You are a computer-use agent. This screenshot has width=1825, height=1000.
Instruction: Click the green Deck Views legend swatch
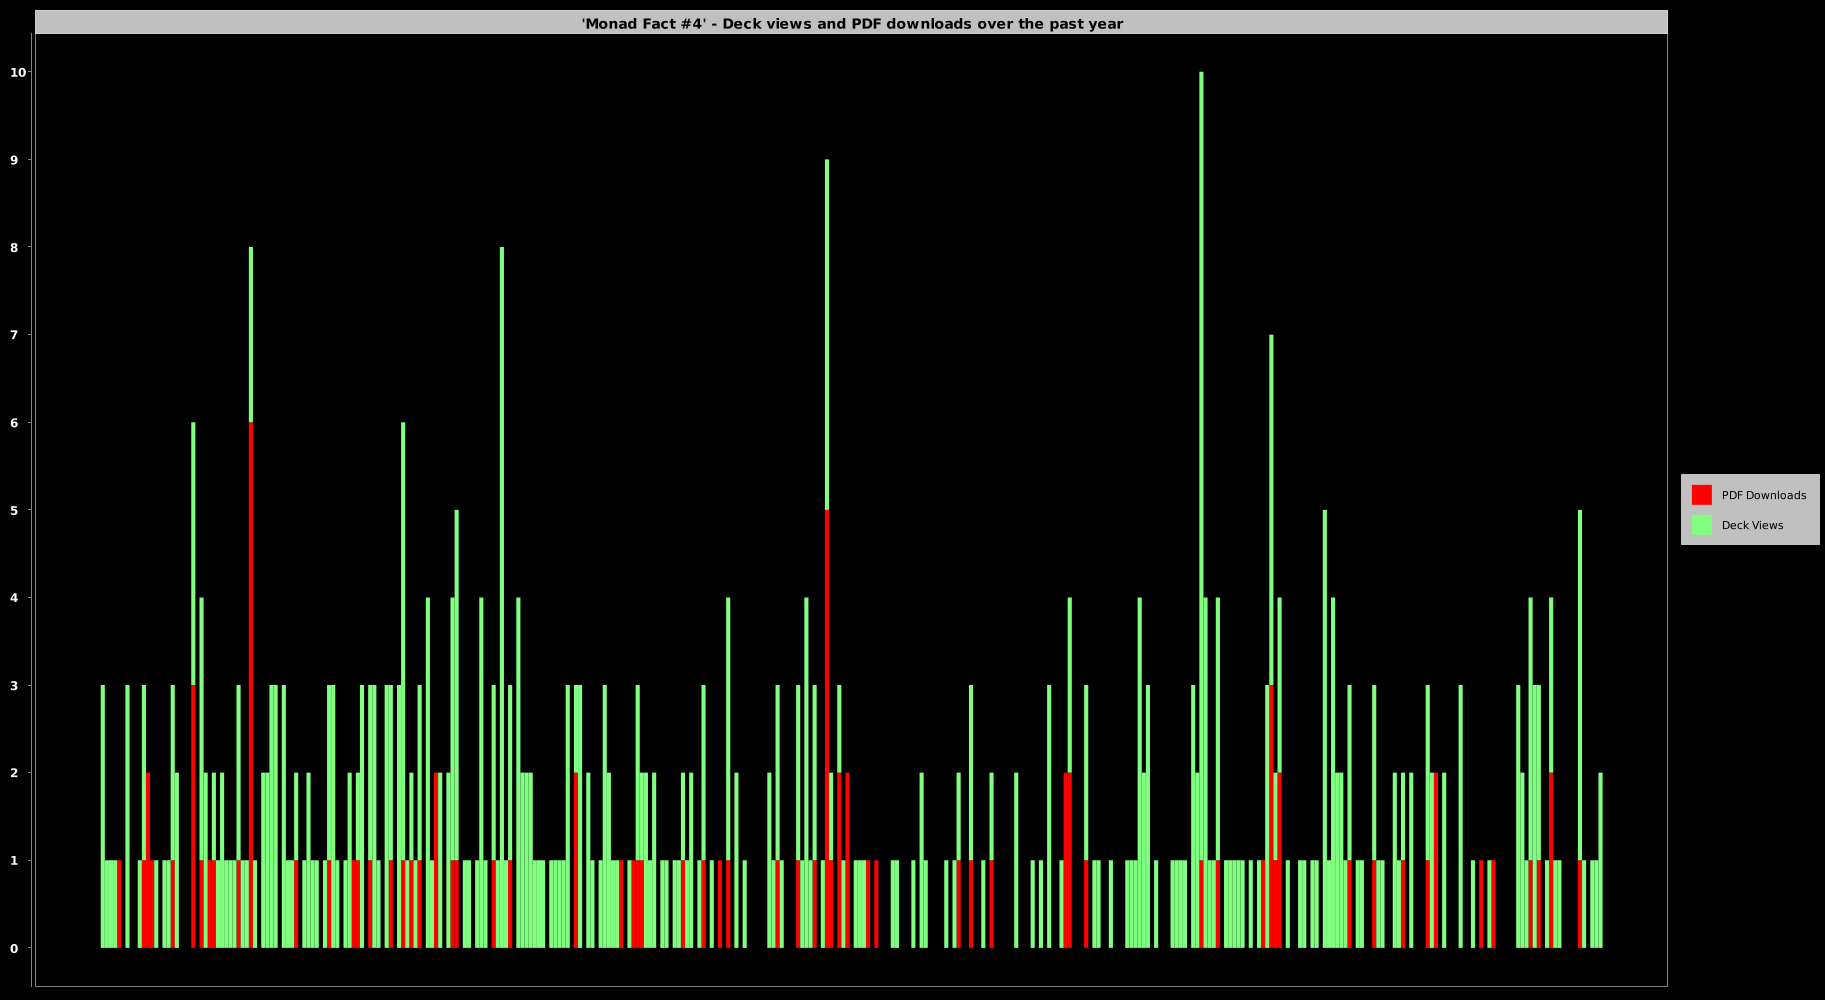tap(1701, 525)
